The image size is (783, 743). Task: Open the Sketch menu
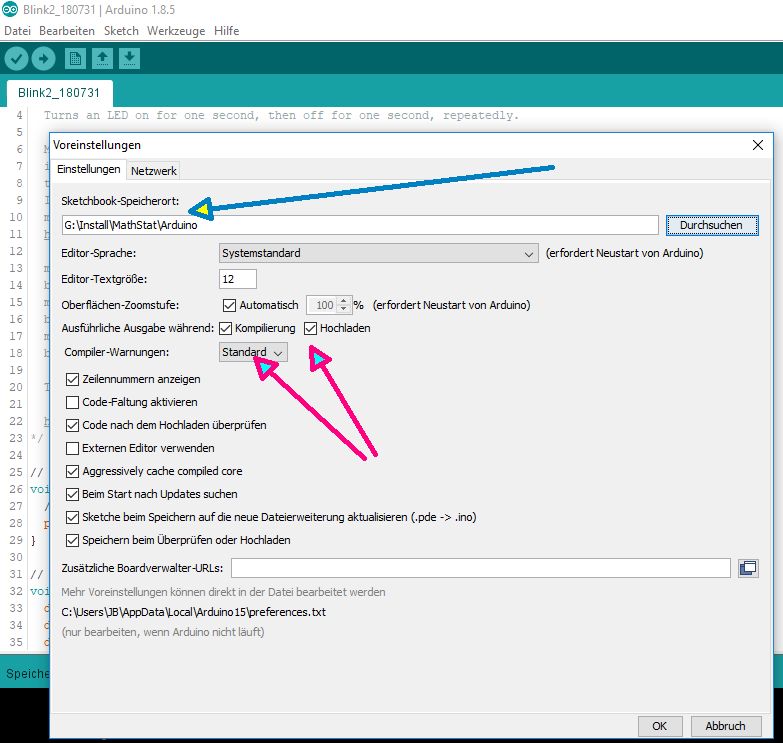tap(121, 31)
